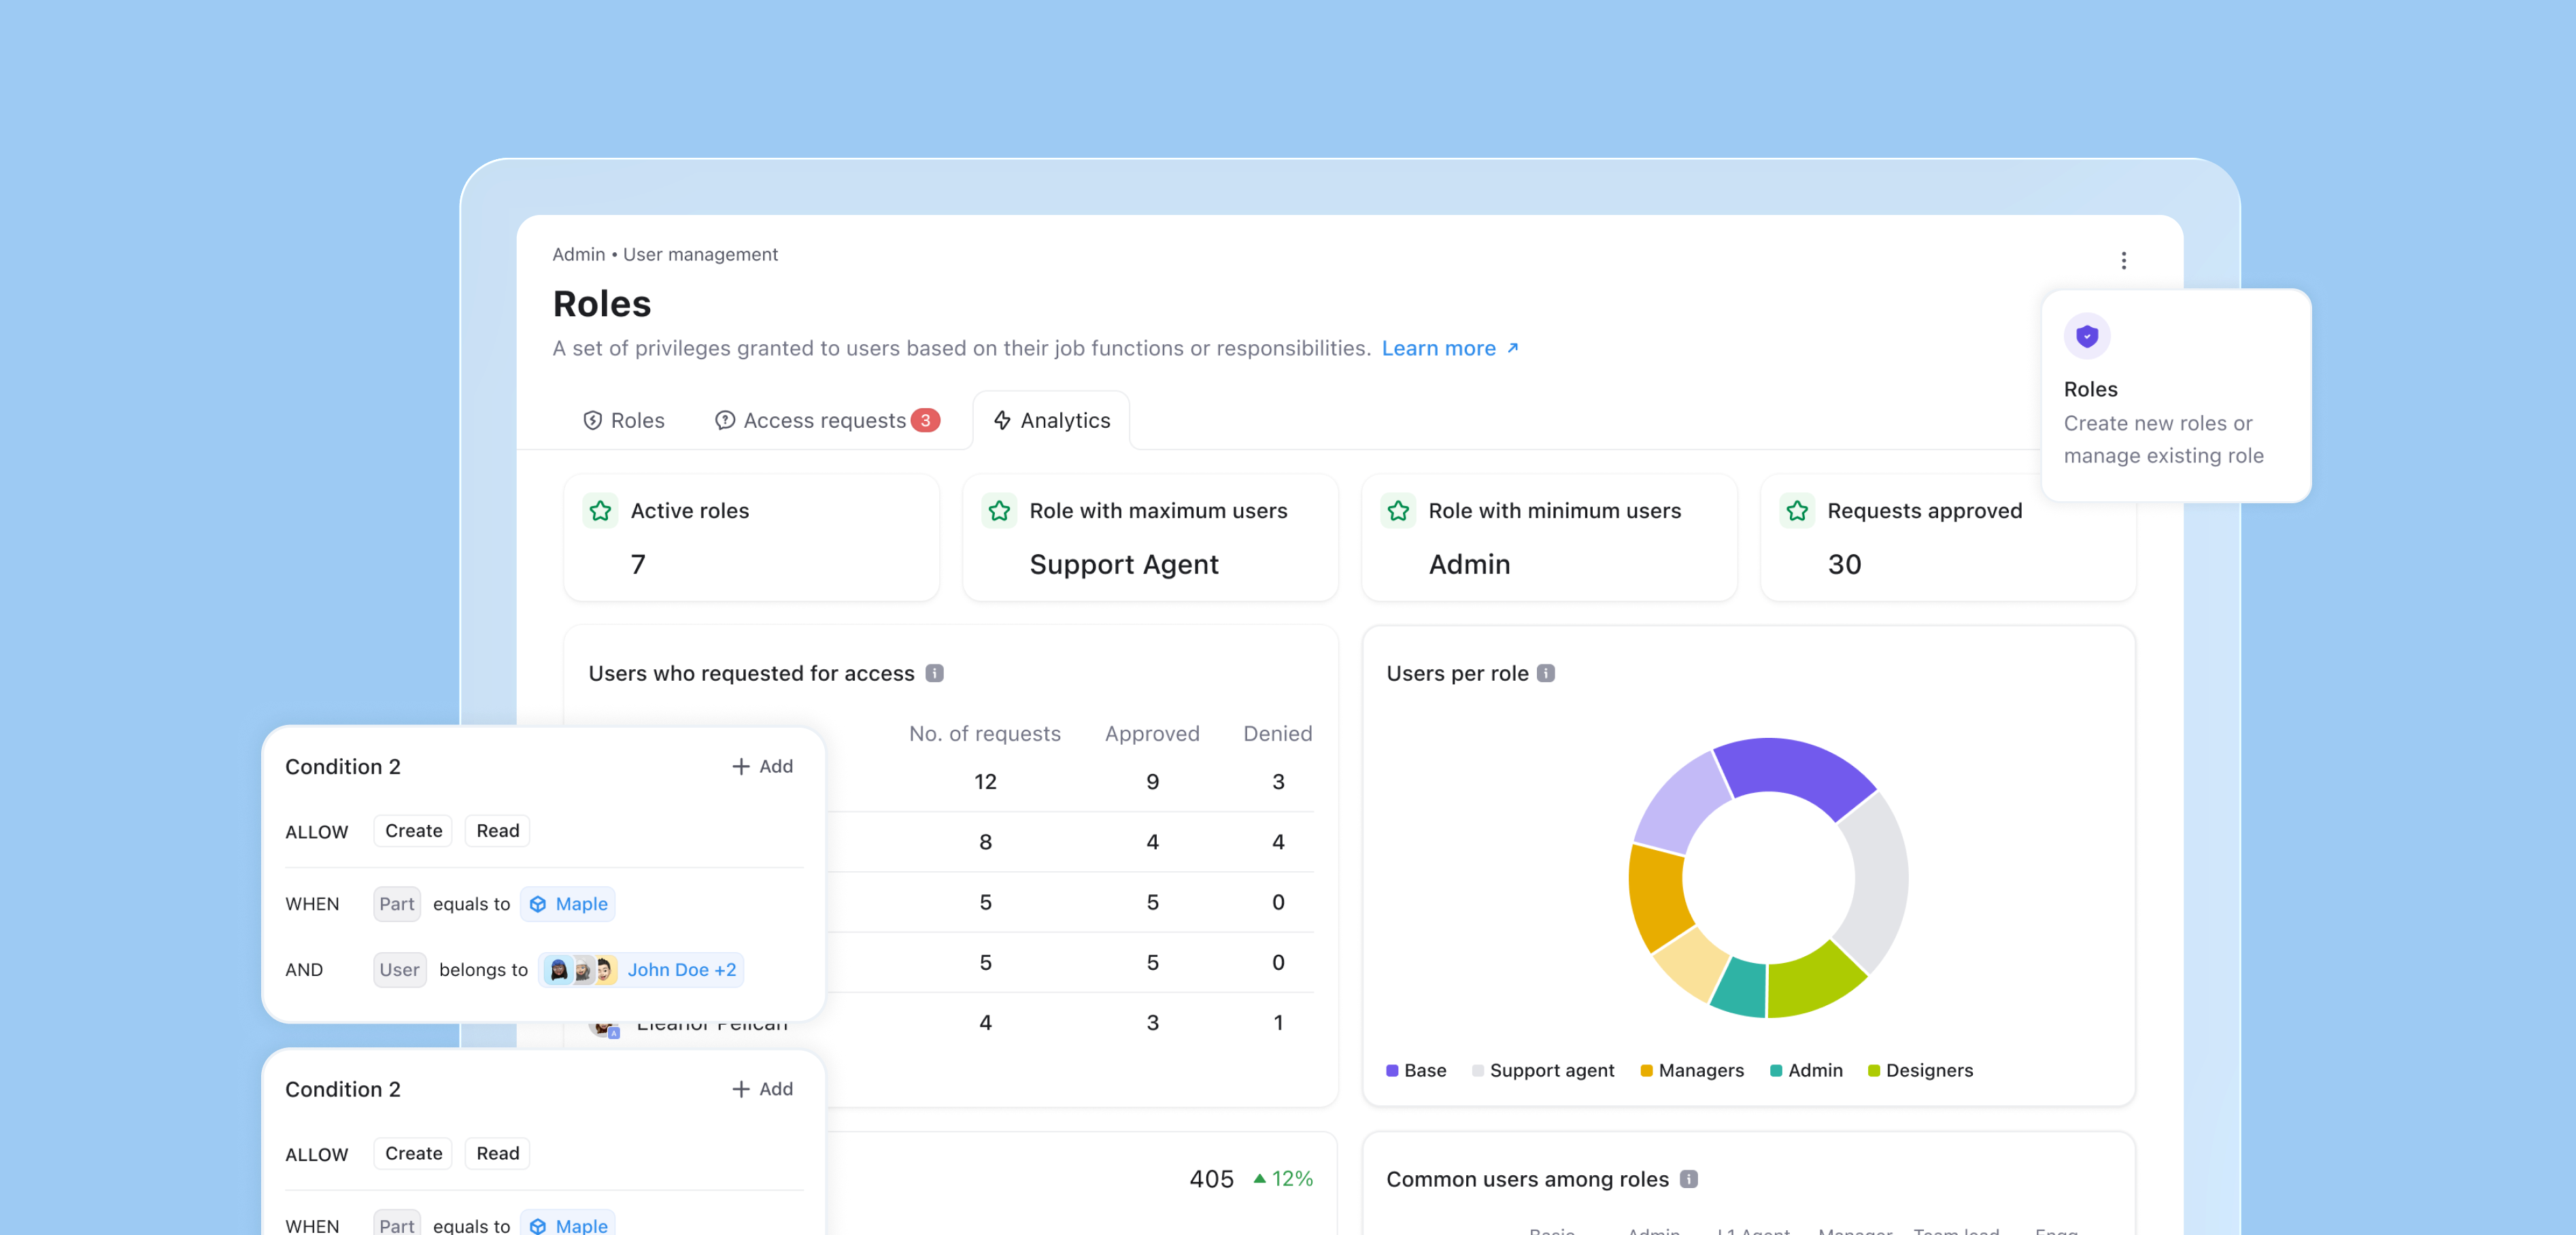Click the 3 notification badge on Access requests
Image resolution: width=2576 pixels, height=1235 pixels.
(x=925, y=421)
